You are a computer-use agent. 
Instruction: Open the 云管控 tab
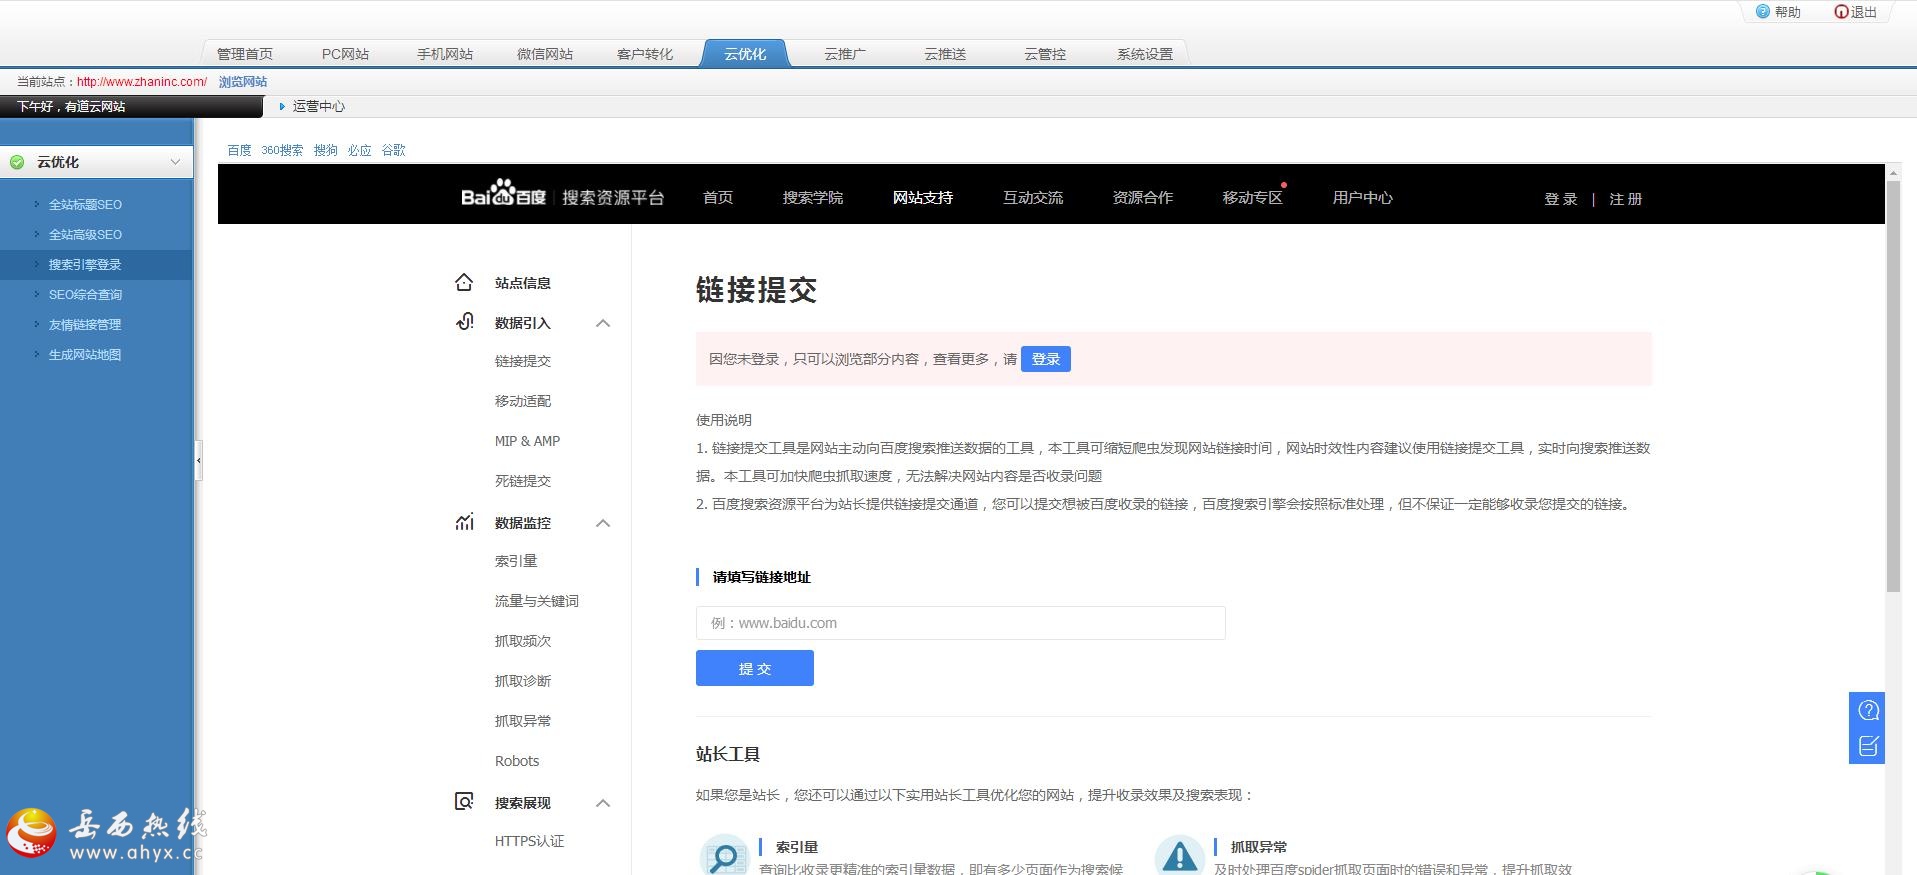(1045, 54)
